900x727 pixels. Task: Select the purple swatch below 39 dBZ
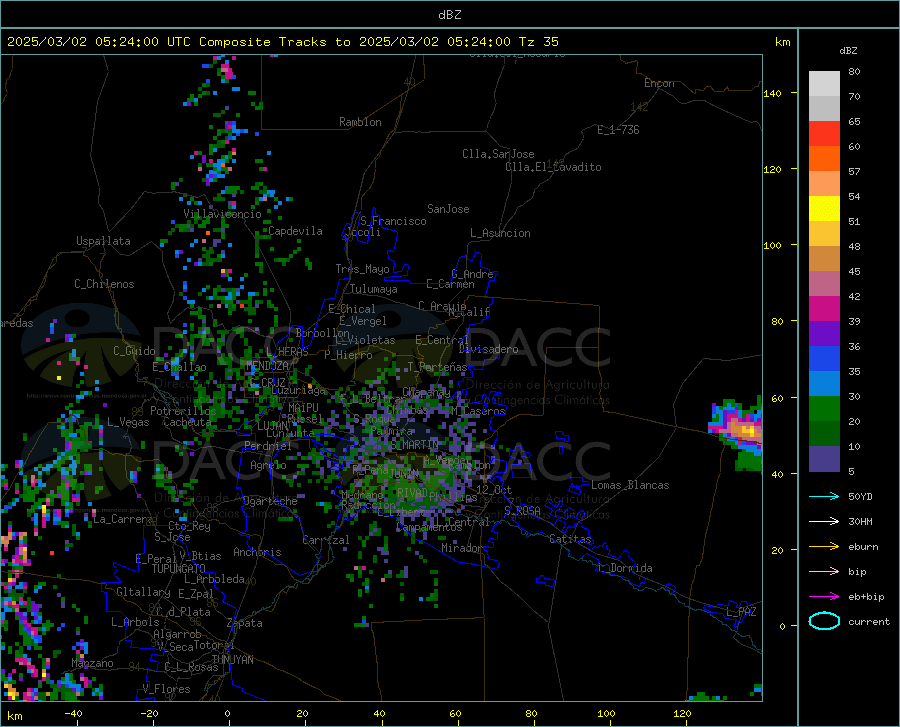pos(824,334)
